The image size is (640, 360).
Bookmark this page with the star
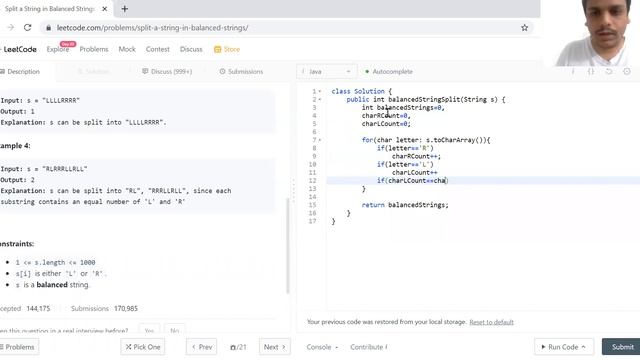click(524, 28)
